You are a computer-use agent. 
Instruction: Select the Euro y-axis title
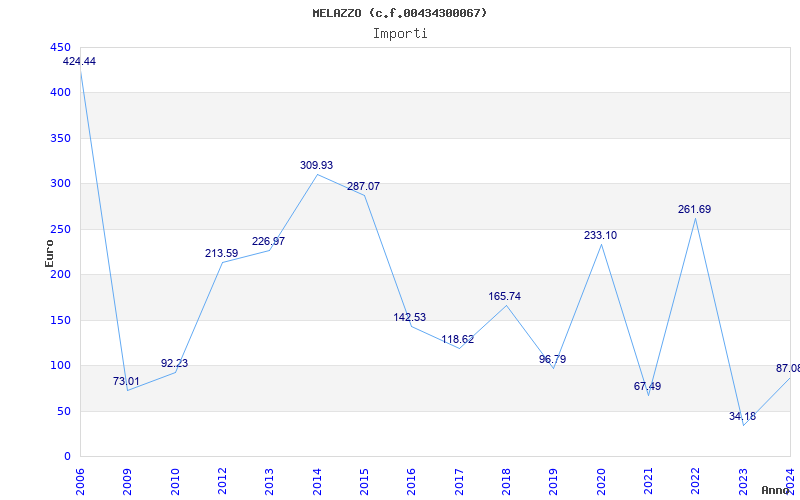pos(49,253)
